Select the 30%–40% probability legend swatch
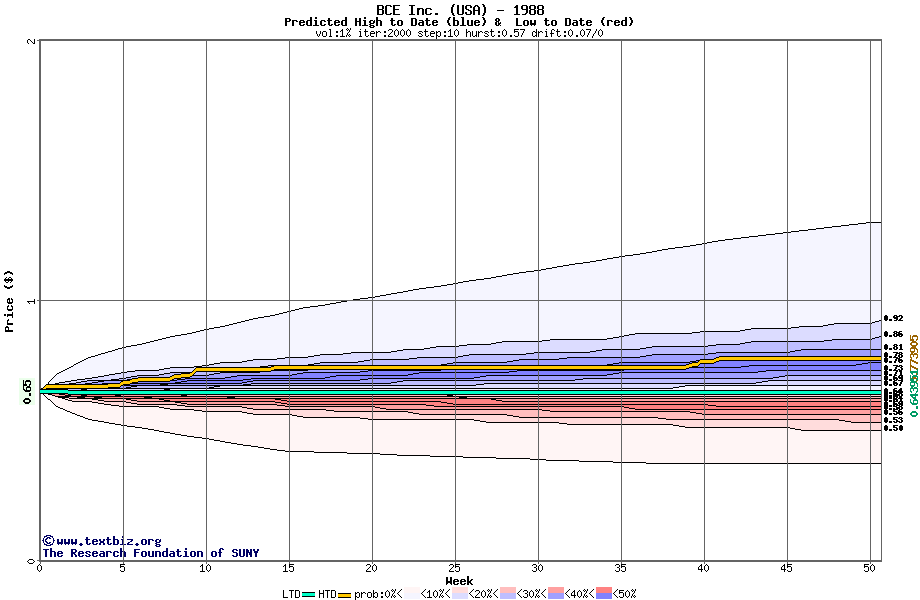Image resolution: width=920 pixels, height=600 pixels. click(556, 594)
